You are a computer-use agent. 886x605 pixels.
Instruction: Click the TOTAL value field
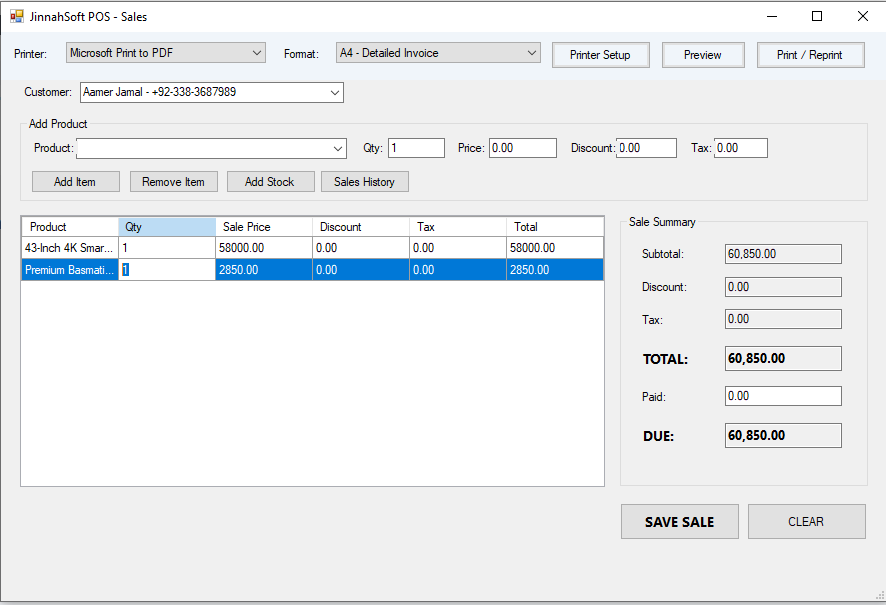[783, 359]
